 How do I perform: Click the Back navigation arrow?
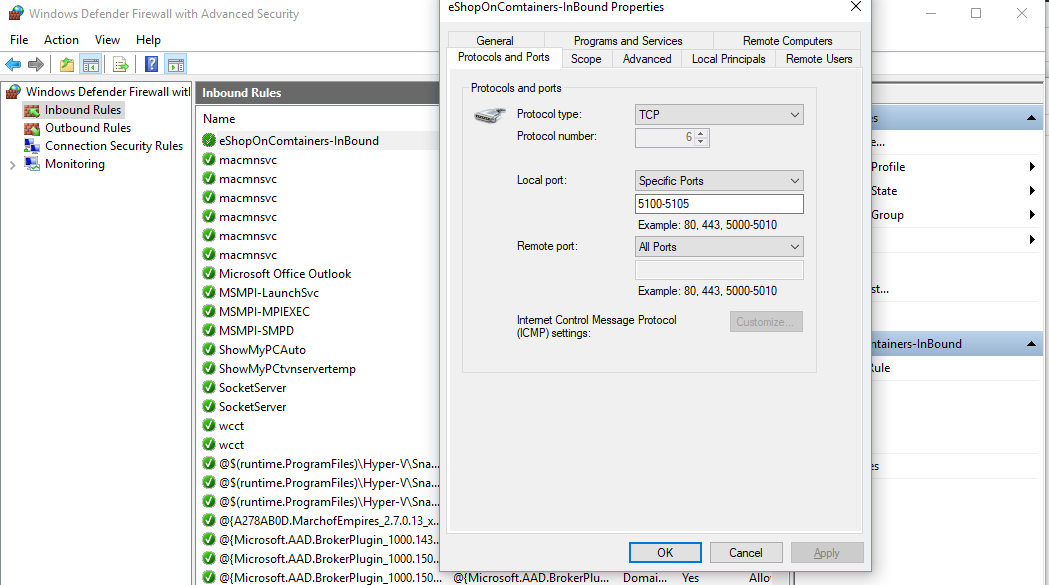click(x=12, y=64)
